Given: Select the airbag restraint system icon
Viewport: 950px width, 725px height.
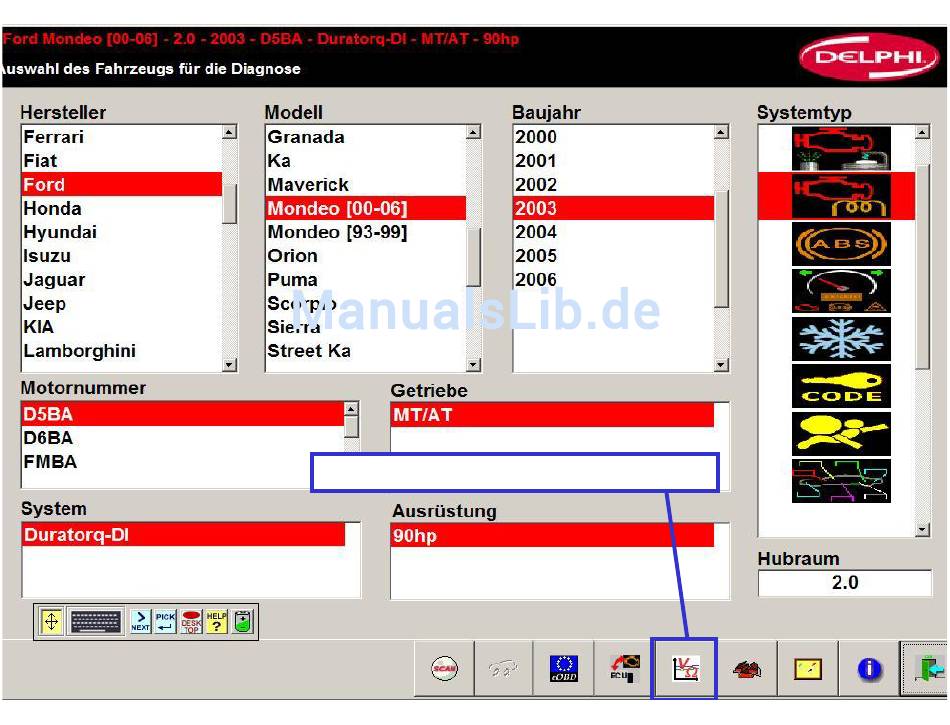Looking at the screenshot, I should pyautogui.click(x=841, y=434).
